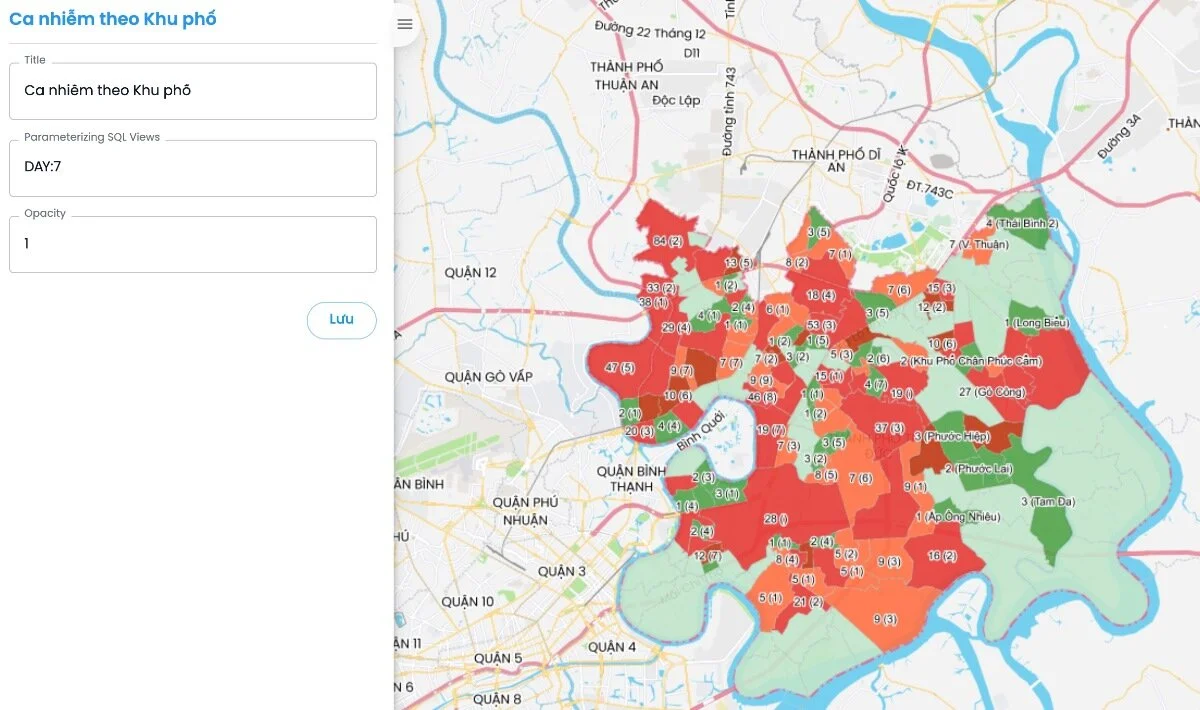Click the '3 (Phước Hiệp)' map label

(951, 437)
